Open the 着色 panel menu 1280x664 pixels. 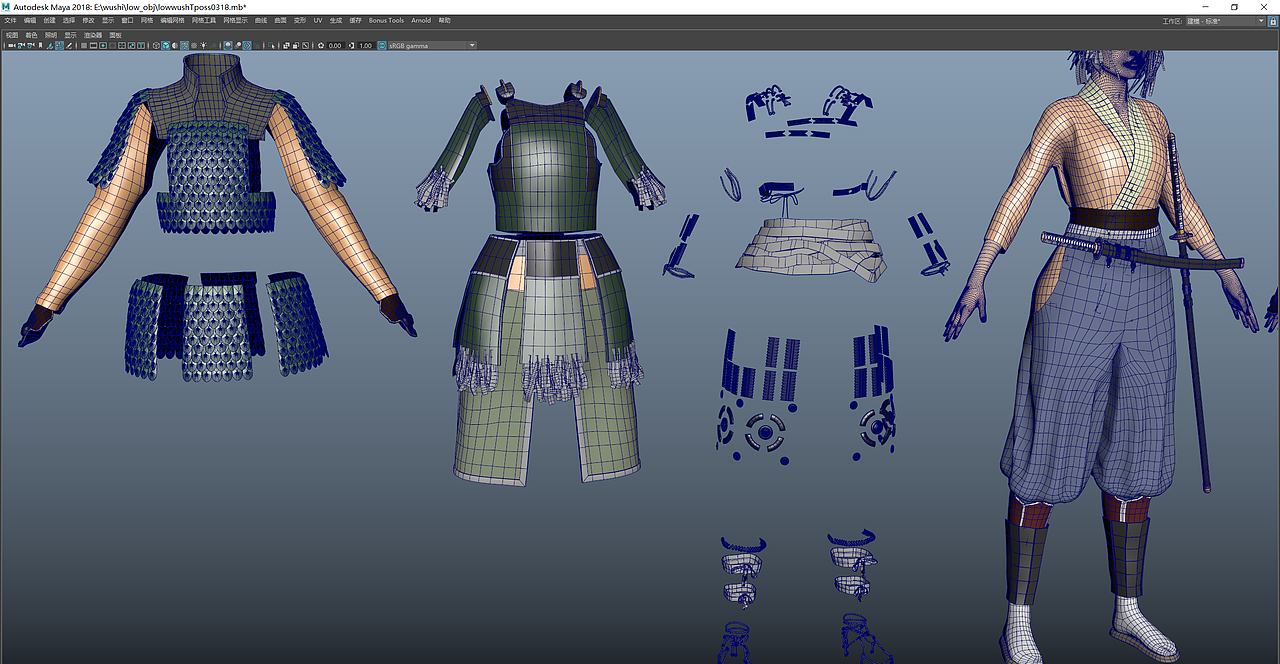(31, 35)
